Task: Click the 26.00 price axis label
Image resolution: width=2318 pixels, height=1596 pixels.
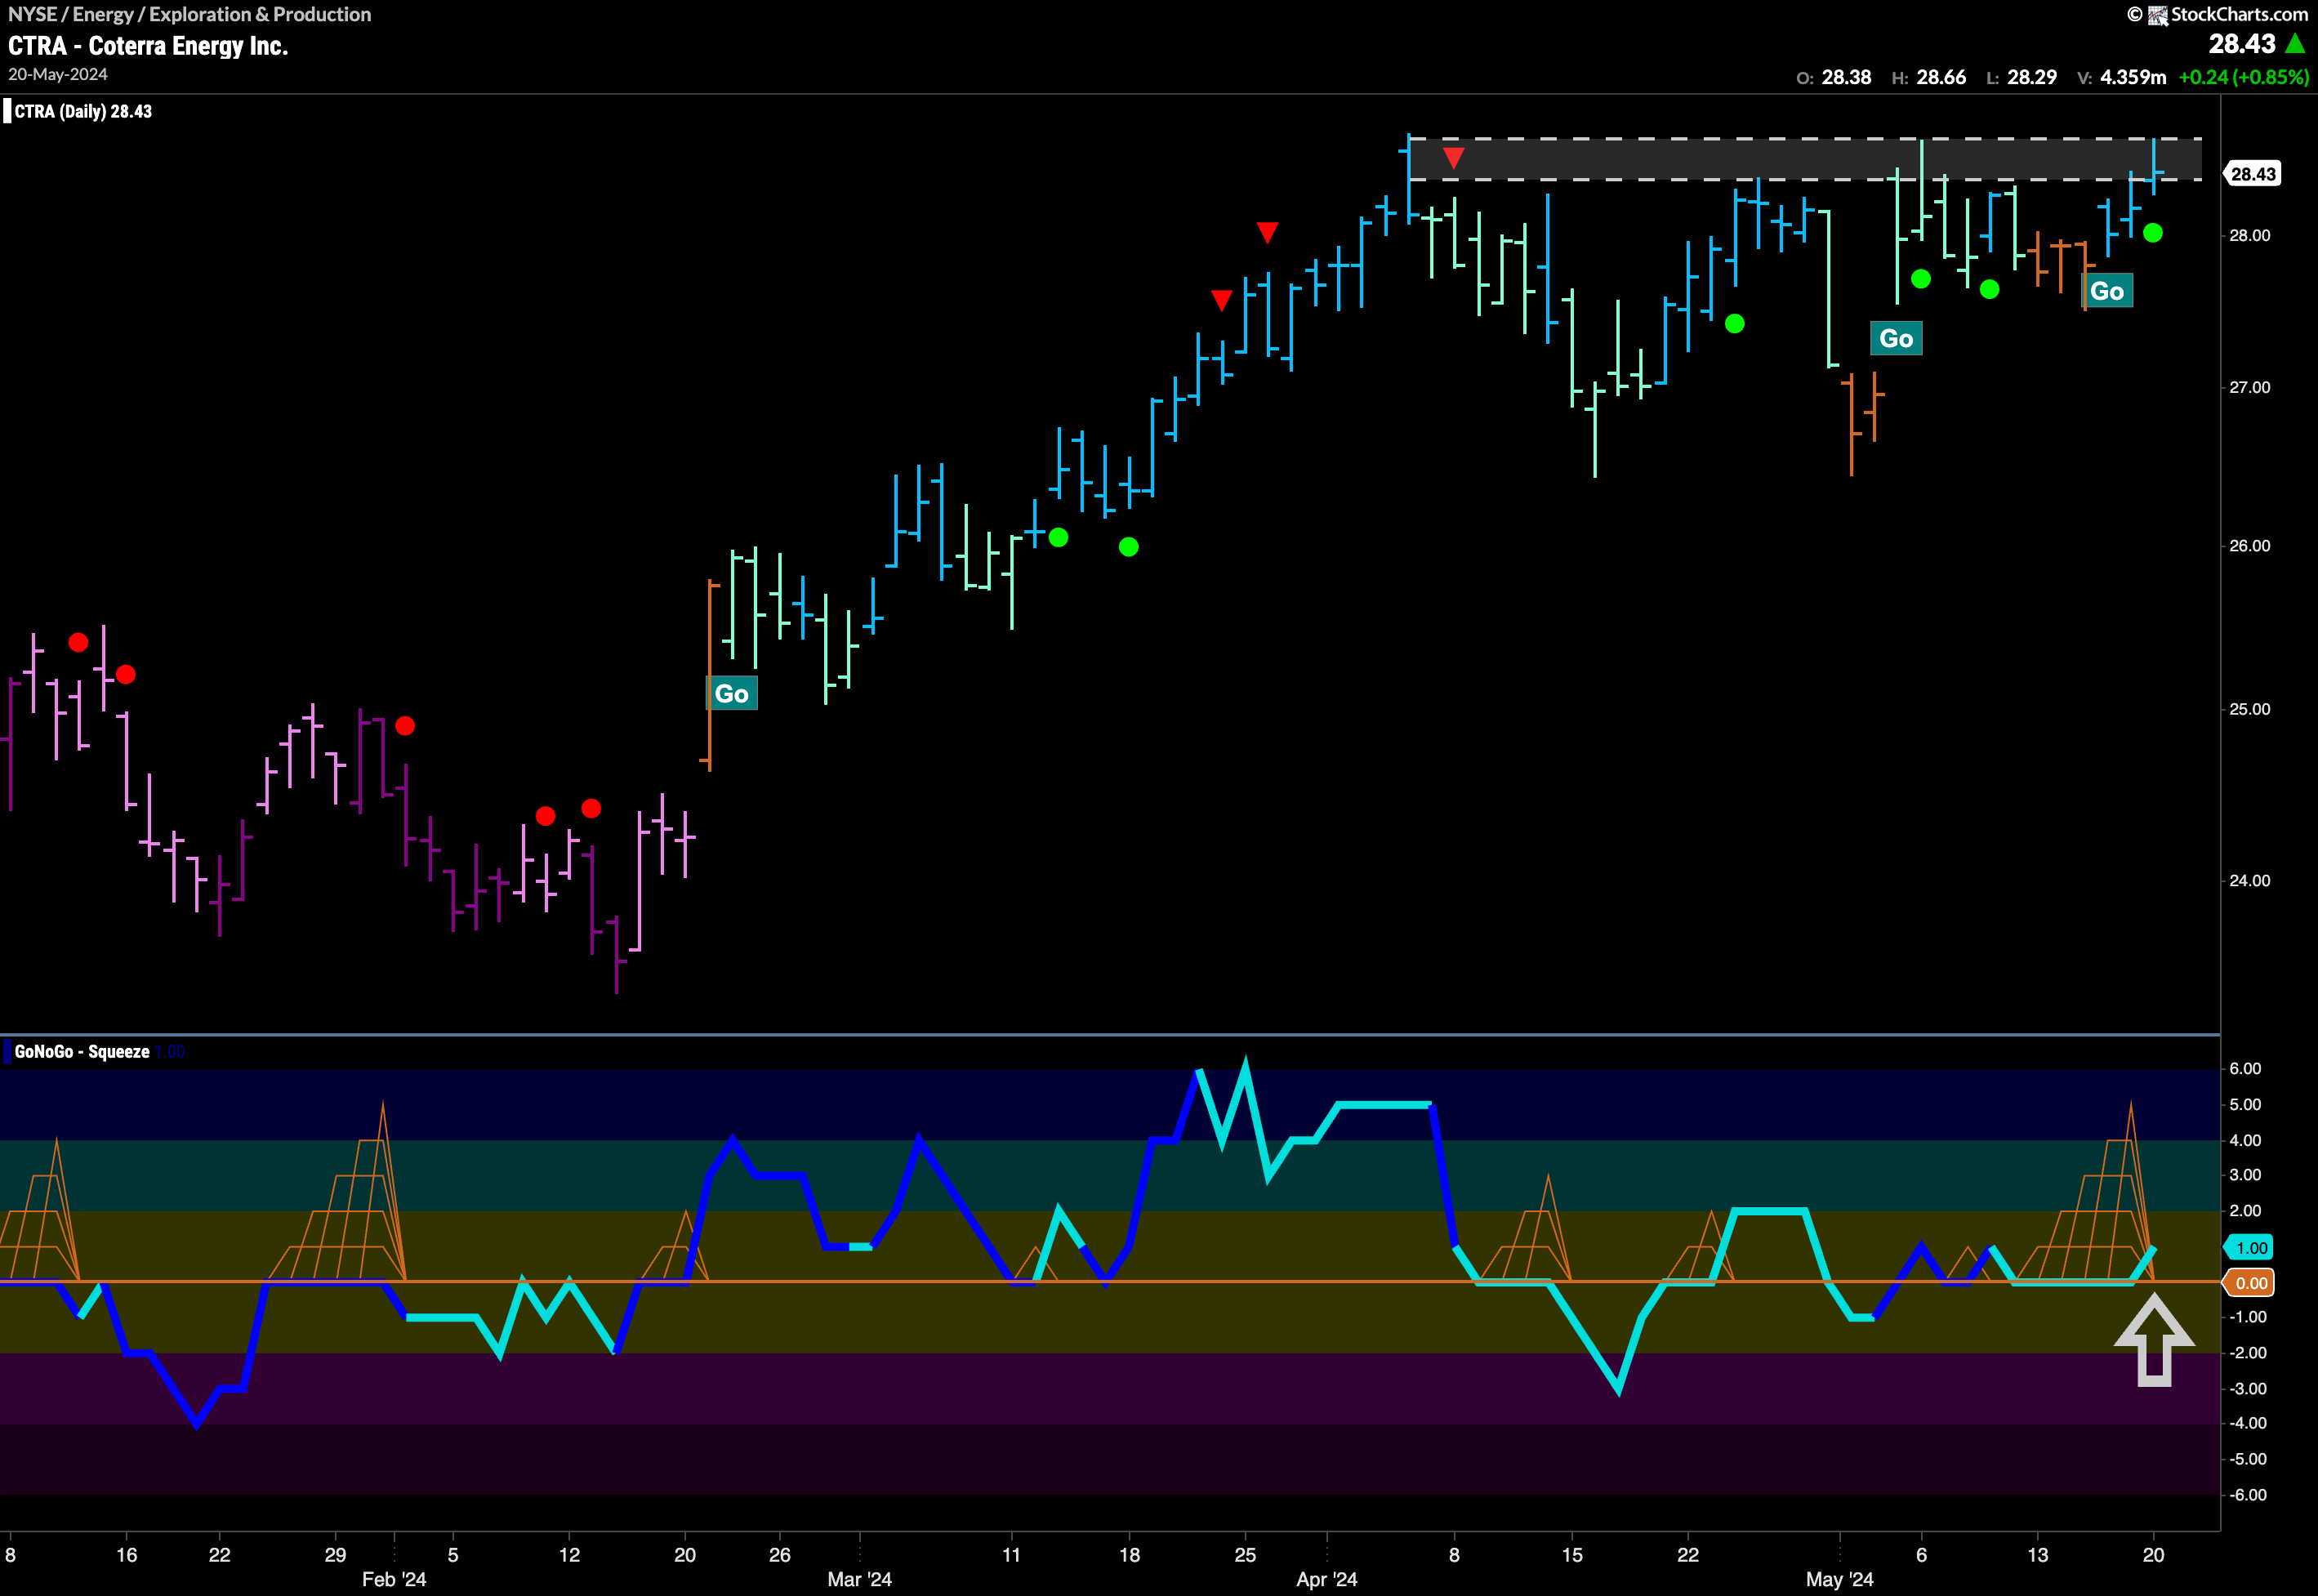Action: (x=2249, y=546)
